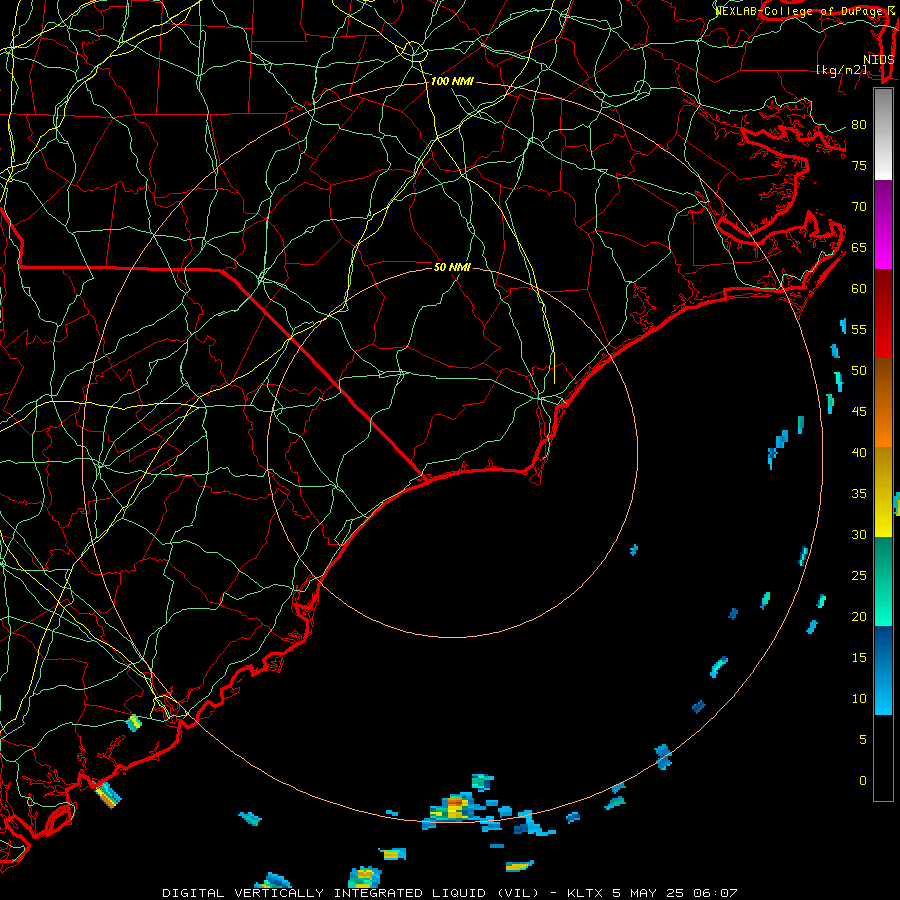Click the striped multicolor echo on the southwest coastline

(107, 795)
